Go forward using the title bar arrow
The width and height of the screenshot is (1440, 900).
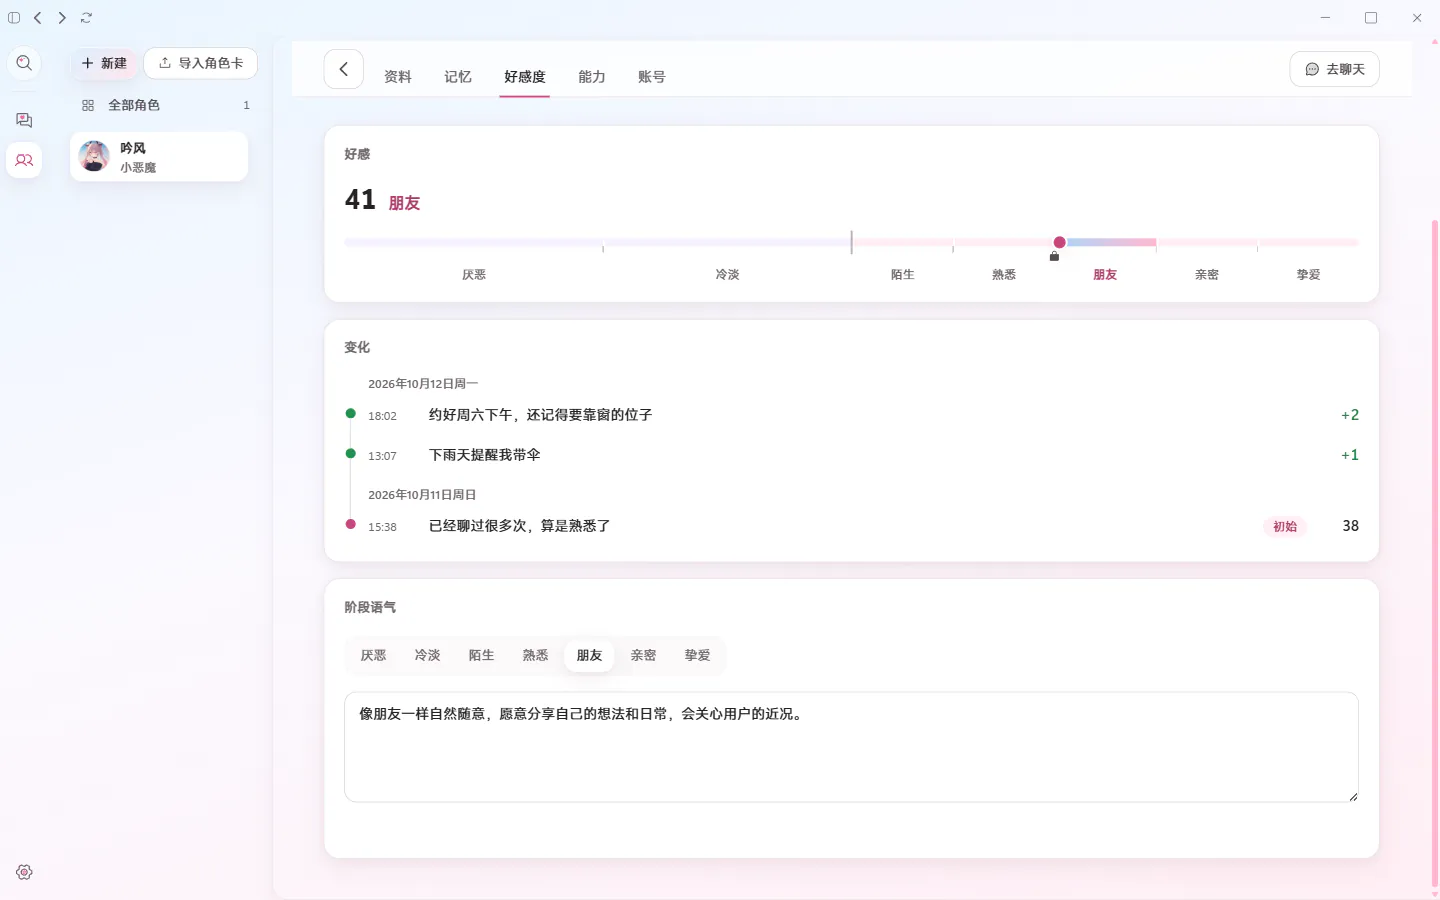62,18
